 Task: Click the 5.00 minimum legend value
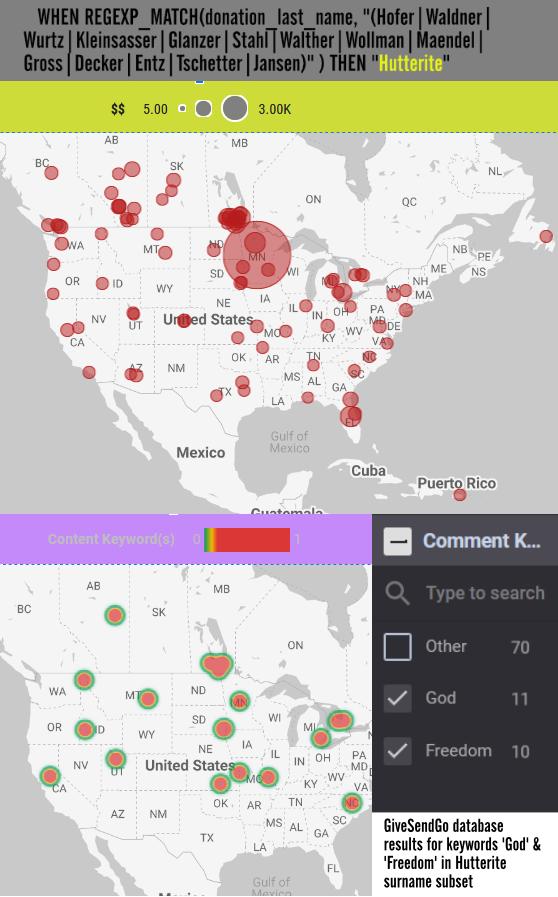(x=155, y=109)
